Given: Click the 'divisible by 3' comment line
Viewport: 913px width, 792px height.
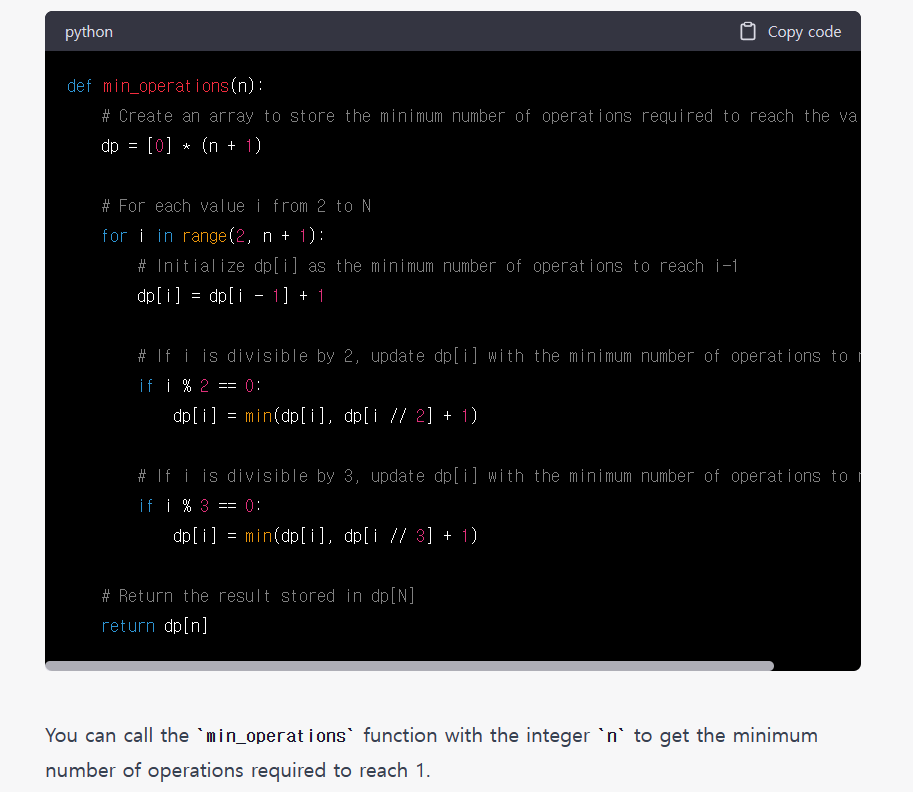Looking at the screenshot, I should point(498,476).
